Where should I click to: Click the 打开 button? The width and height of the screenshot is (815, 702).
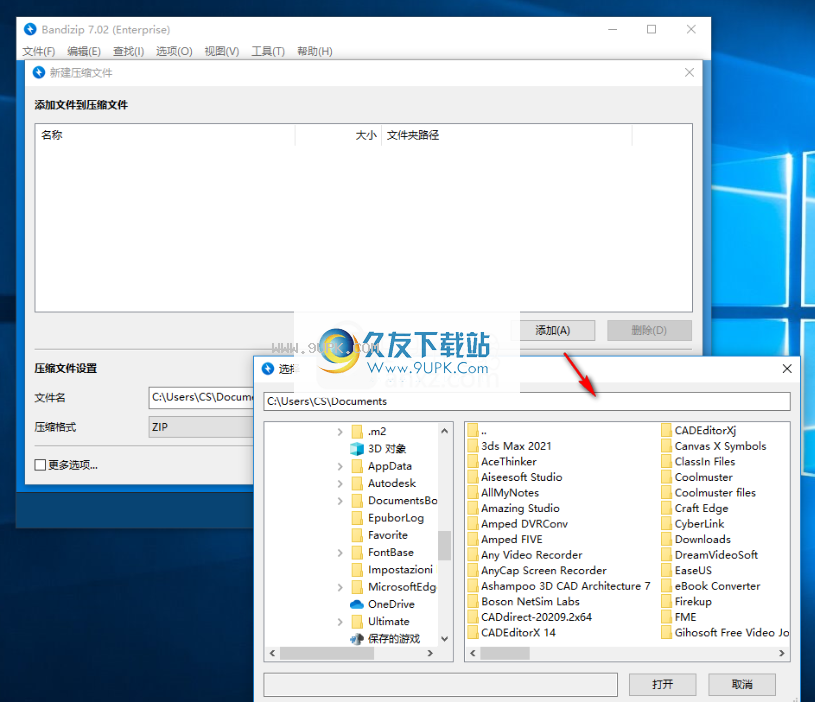662,684
